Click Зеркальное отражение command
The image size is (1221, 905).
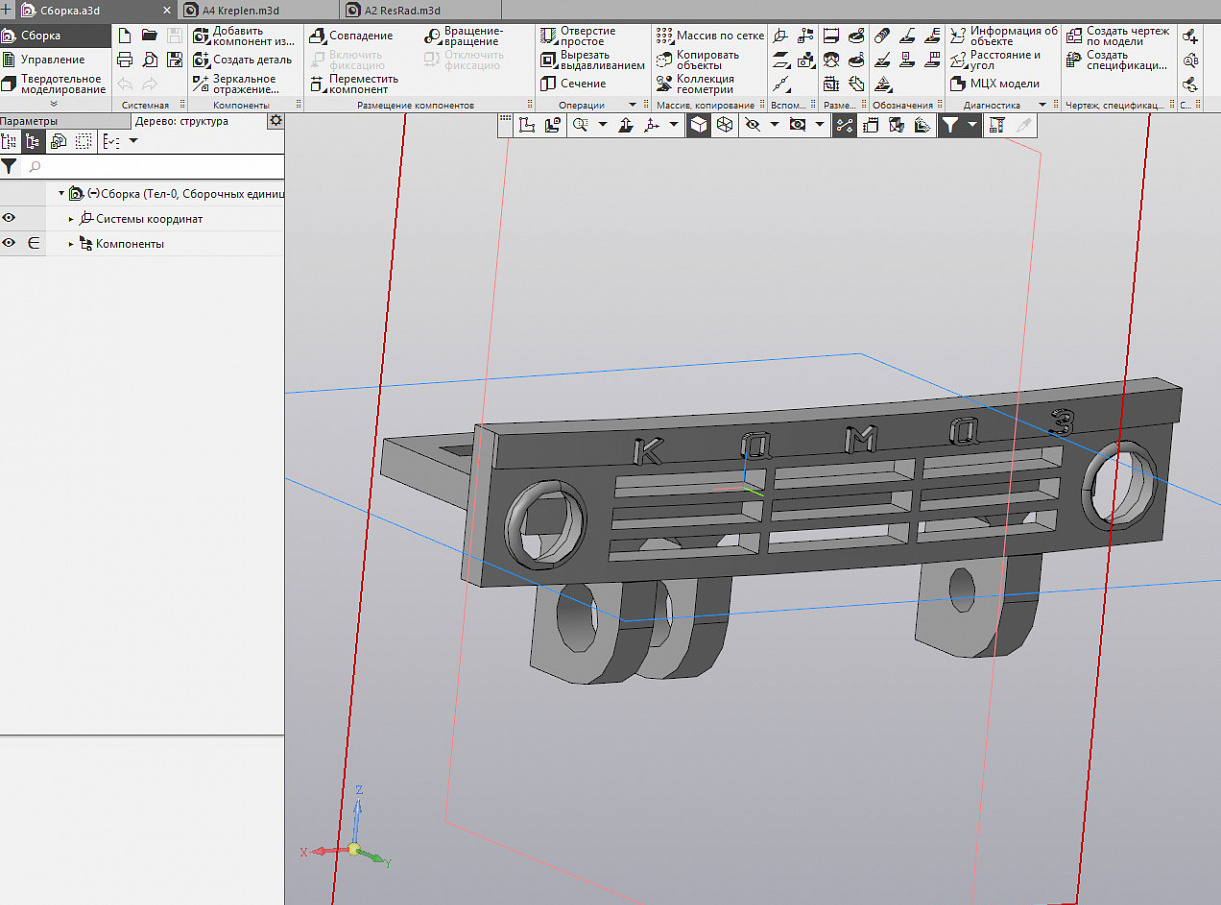point(235,84)
